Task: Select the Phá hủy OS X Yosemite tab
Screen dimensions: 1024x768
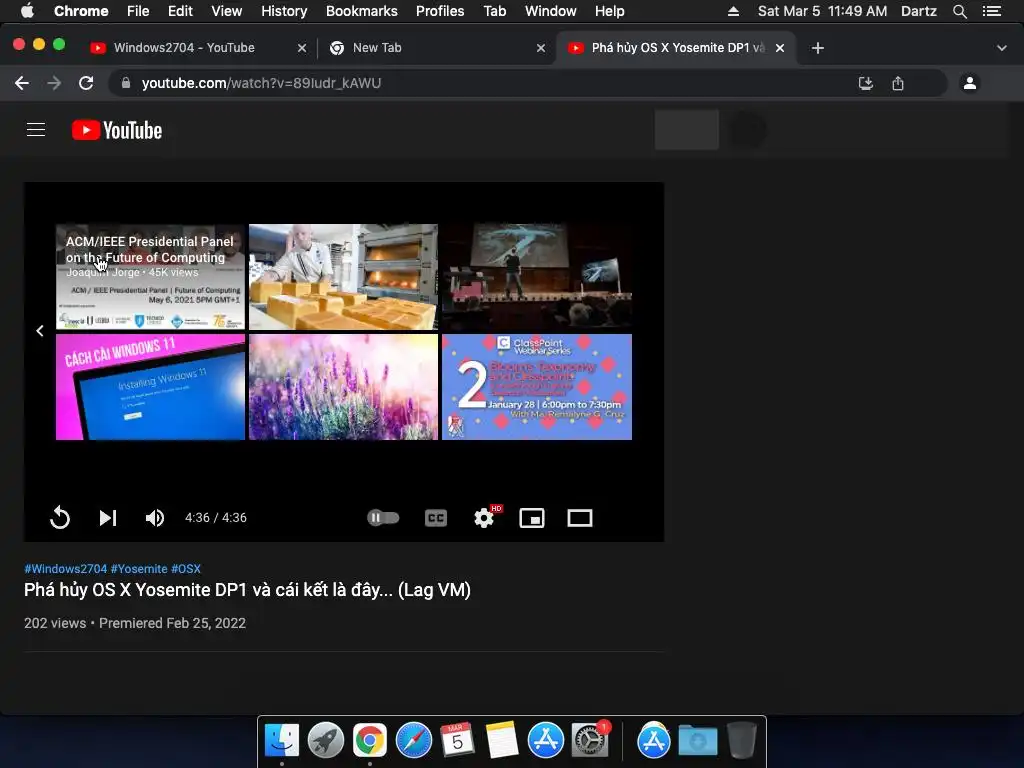Action: tap(676, 48)
